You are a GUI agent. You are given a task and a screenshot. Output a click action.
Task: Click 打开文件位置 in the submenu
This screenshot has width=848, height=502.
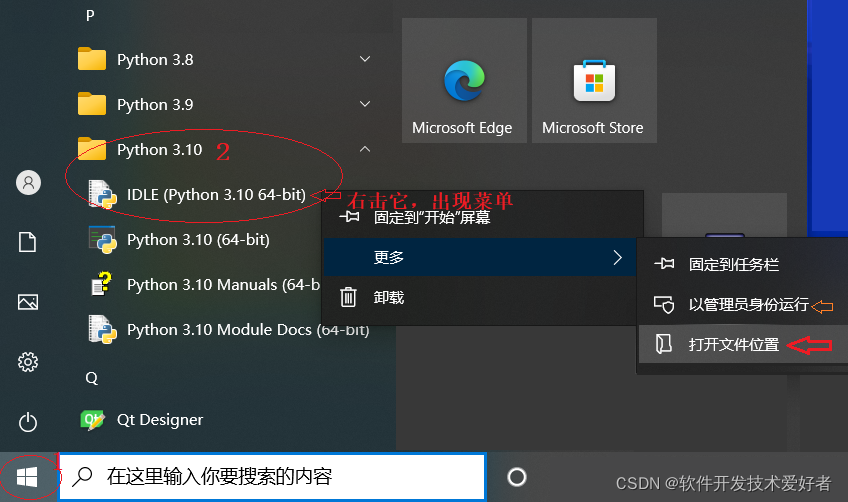(743, 344)
